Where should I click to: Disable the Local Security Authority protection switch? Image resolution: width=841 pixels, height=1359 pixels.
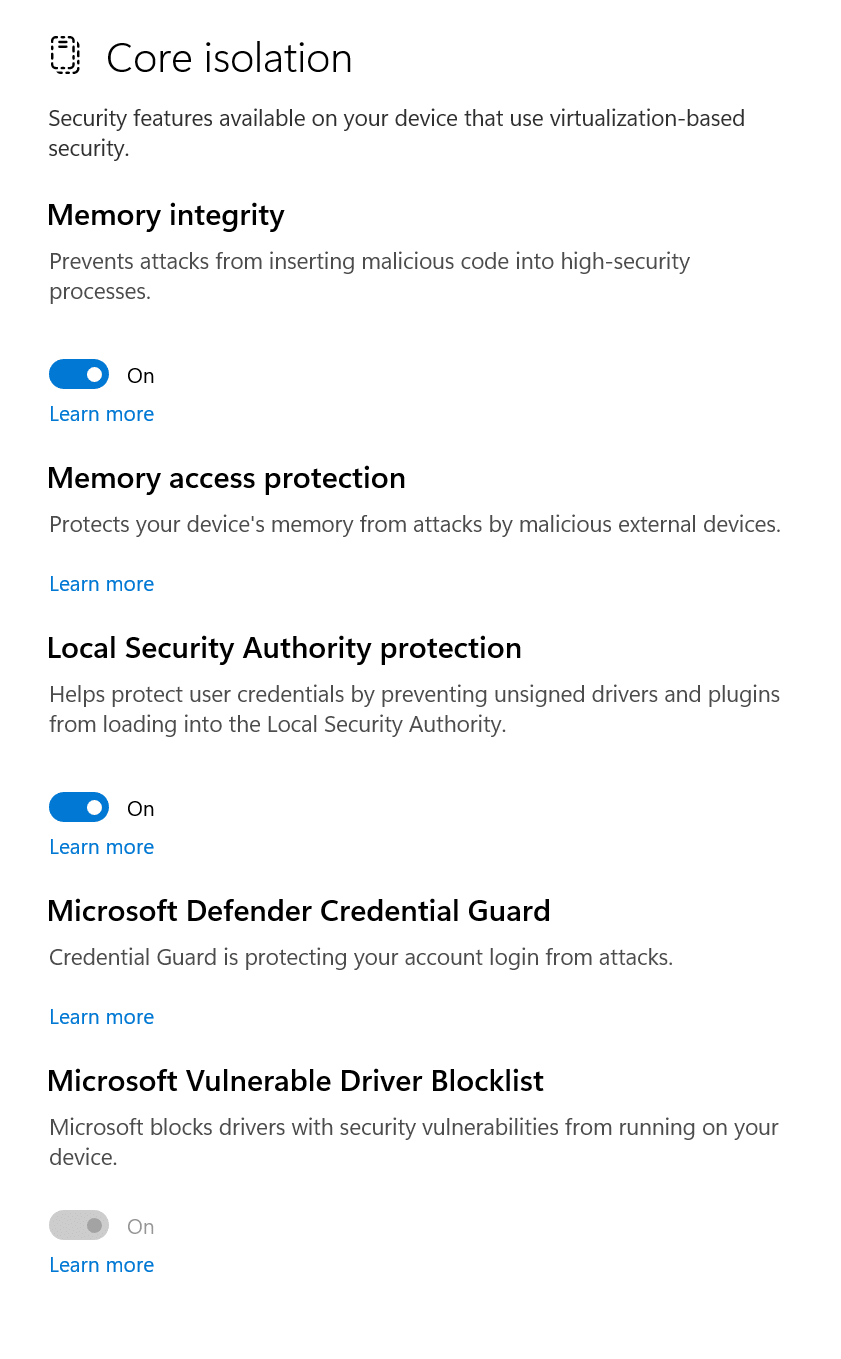point(79,808)
